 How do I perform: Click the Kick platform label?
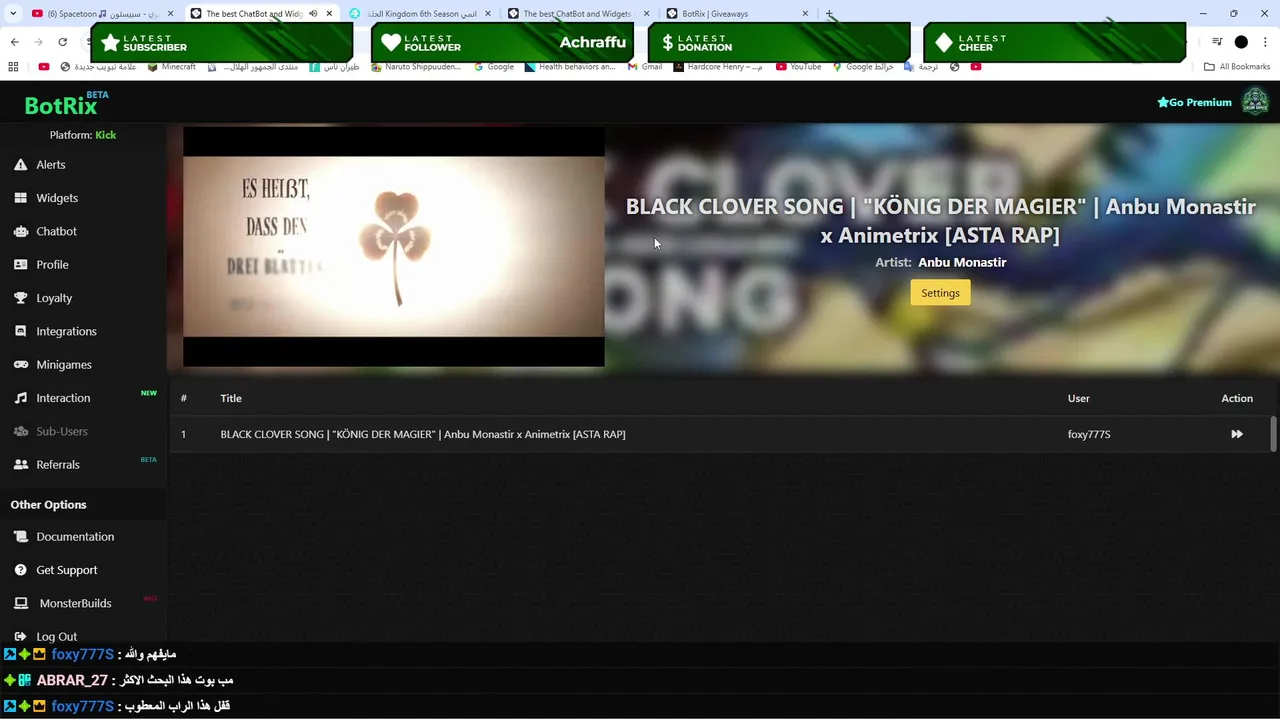(106, 135)
